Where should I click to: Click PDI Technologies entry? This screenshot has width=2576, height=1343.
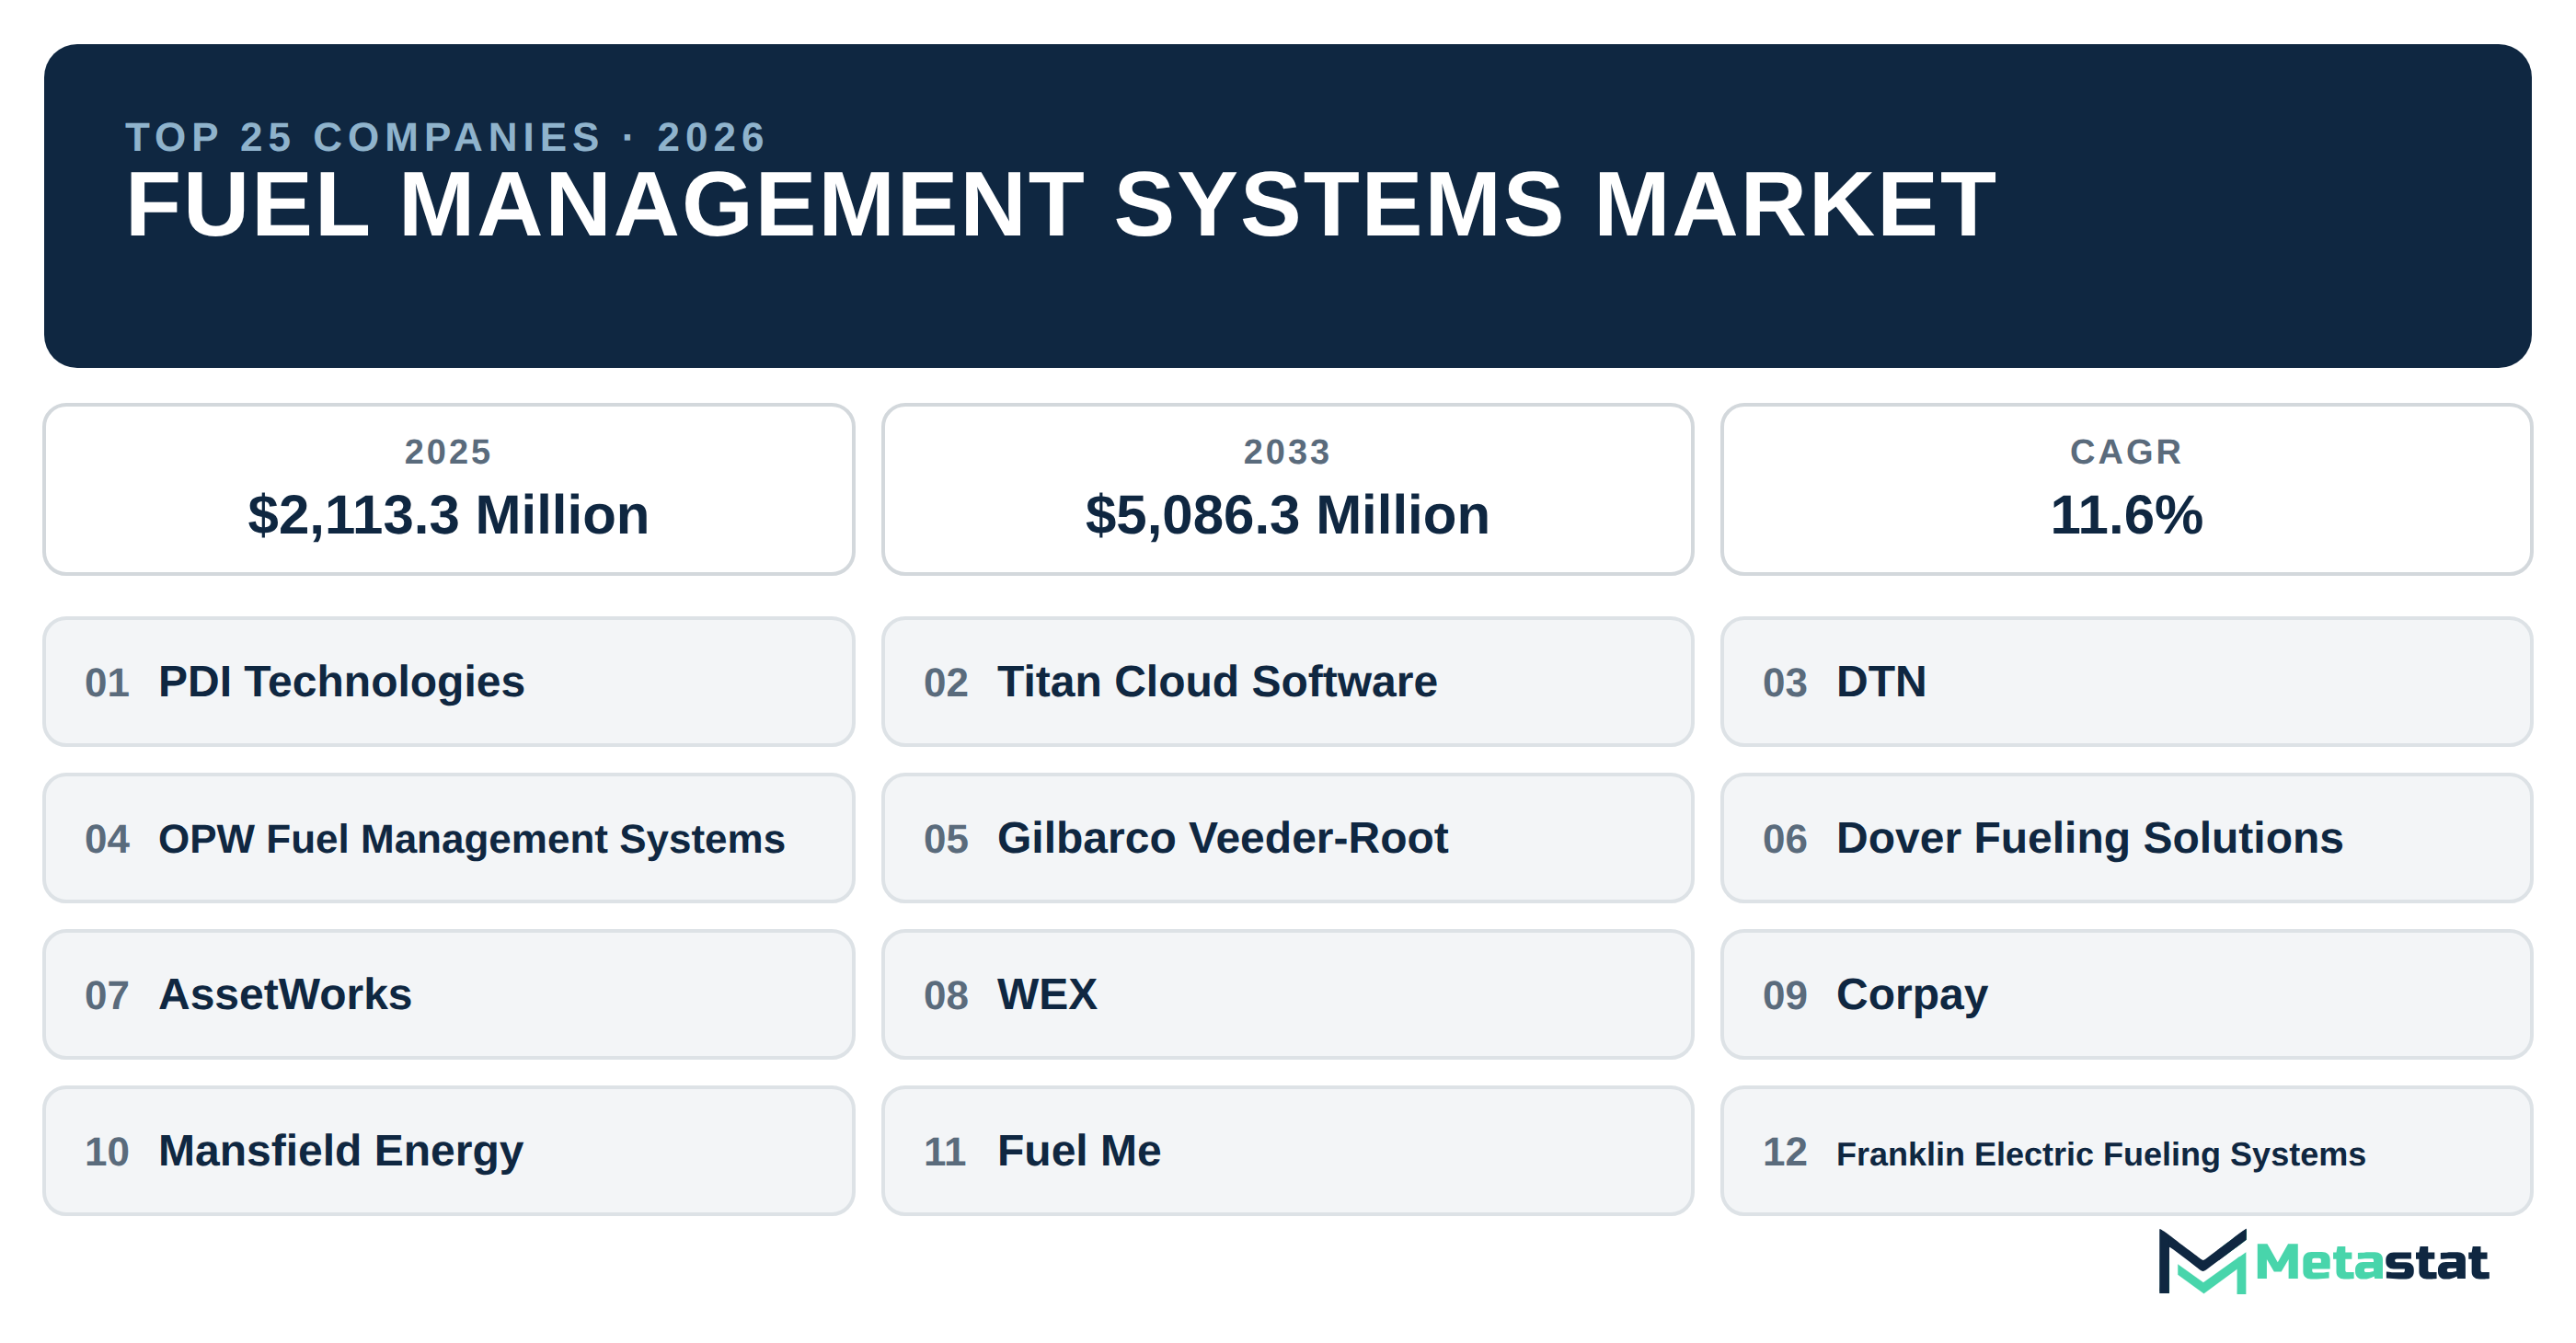[x=449, y=682]
